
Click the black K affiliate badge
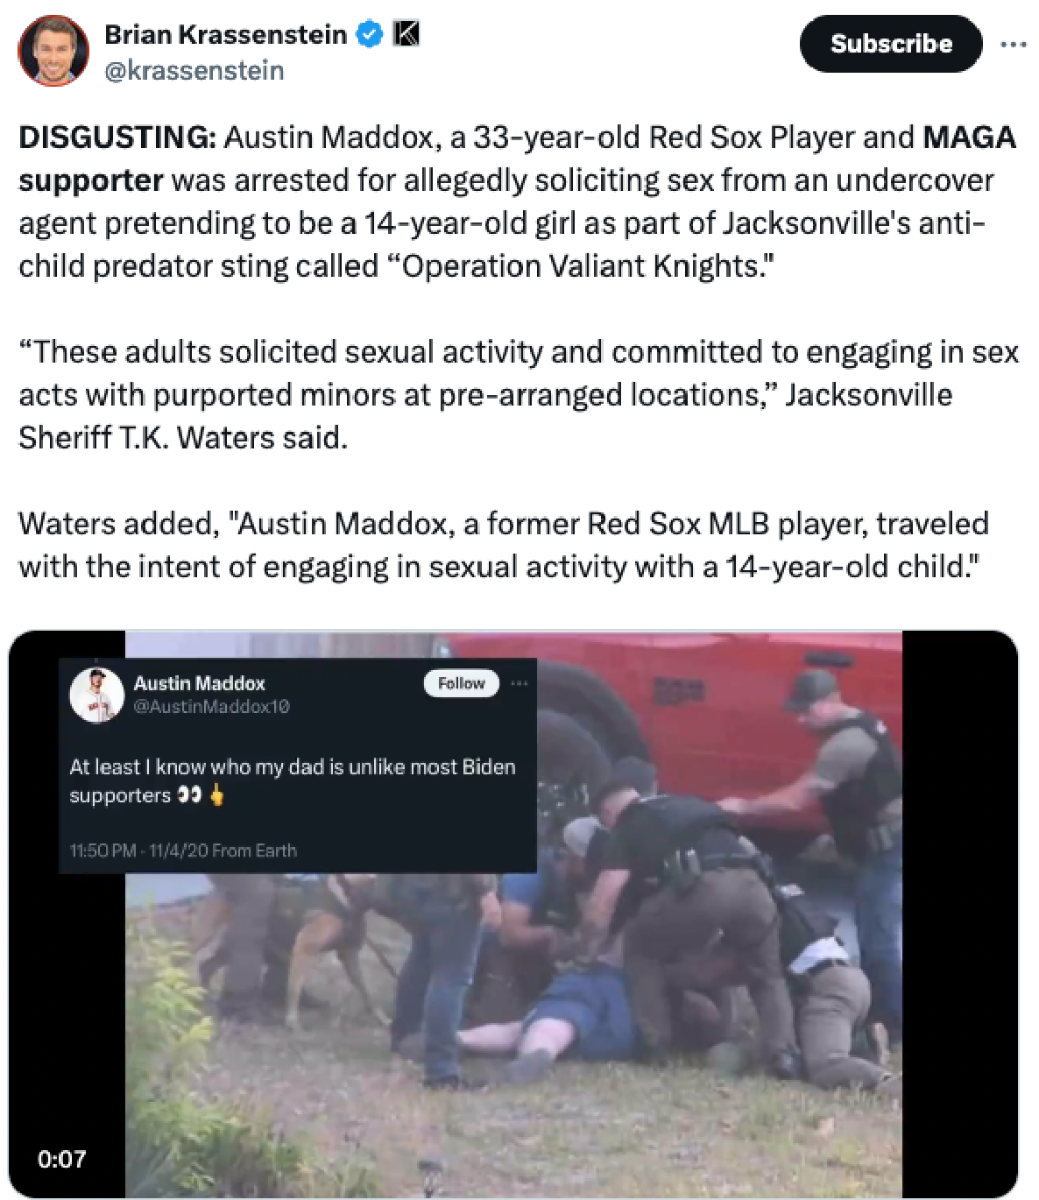coord(406,35)
